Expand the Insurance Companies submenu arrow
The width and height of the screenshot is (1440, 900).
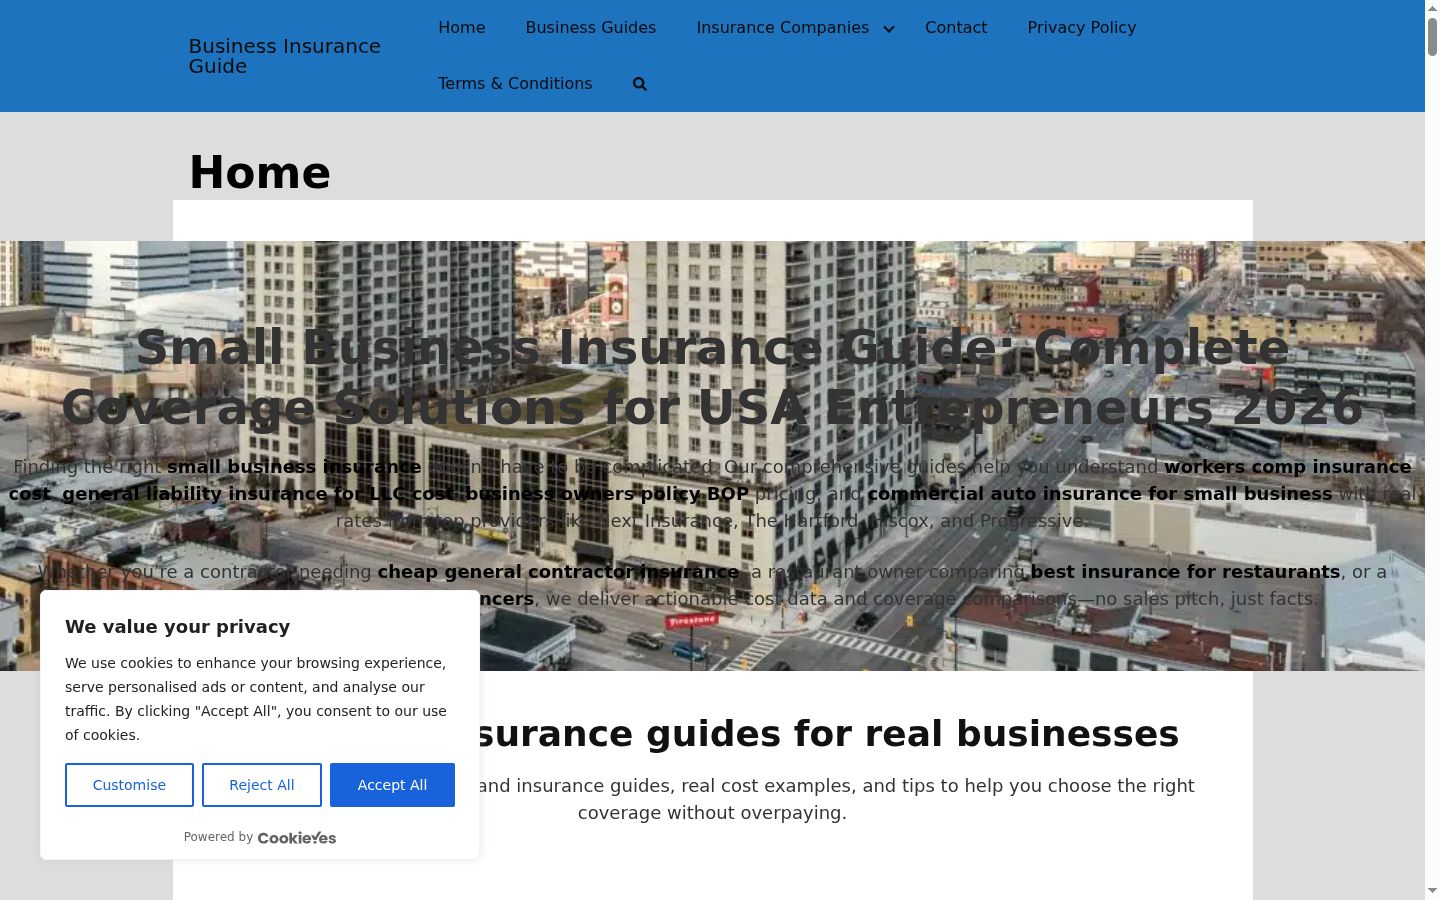[x=888, y=29]
